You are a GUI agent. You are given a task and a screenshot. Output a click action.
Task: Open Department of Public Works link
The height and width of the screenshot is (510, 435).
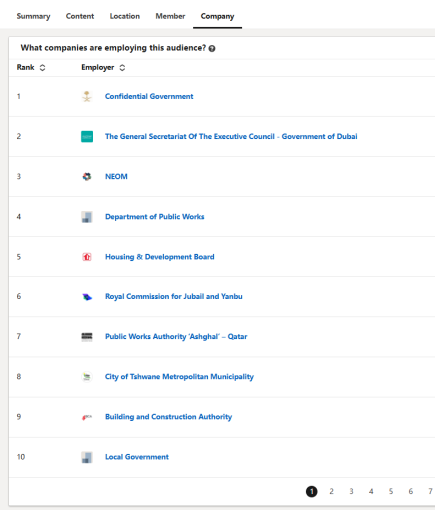[x=155, y=217]
